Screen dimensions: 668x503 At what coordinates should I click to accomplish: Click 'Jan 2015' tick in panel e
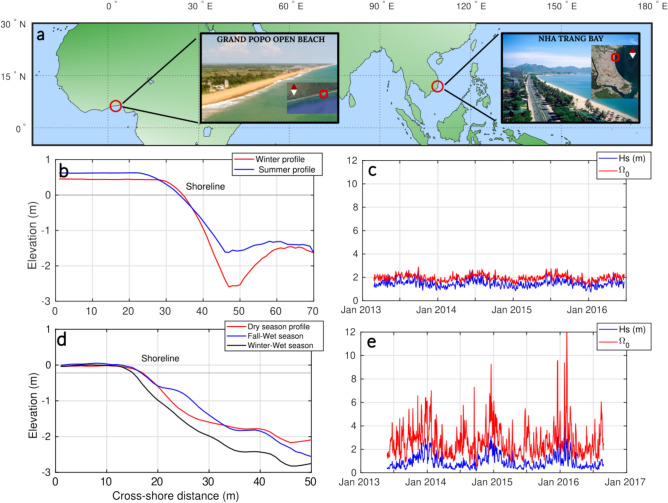(x=492, y=482)
